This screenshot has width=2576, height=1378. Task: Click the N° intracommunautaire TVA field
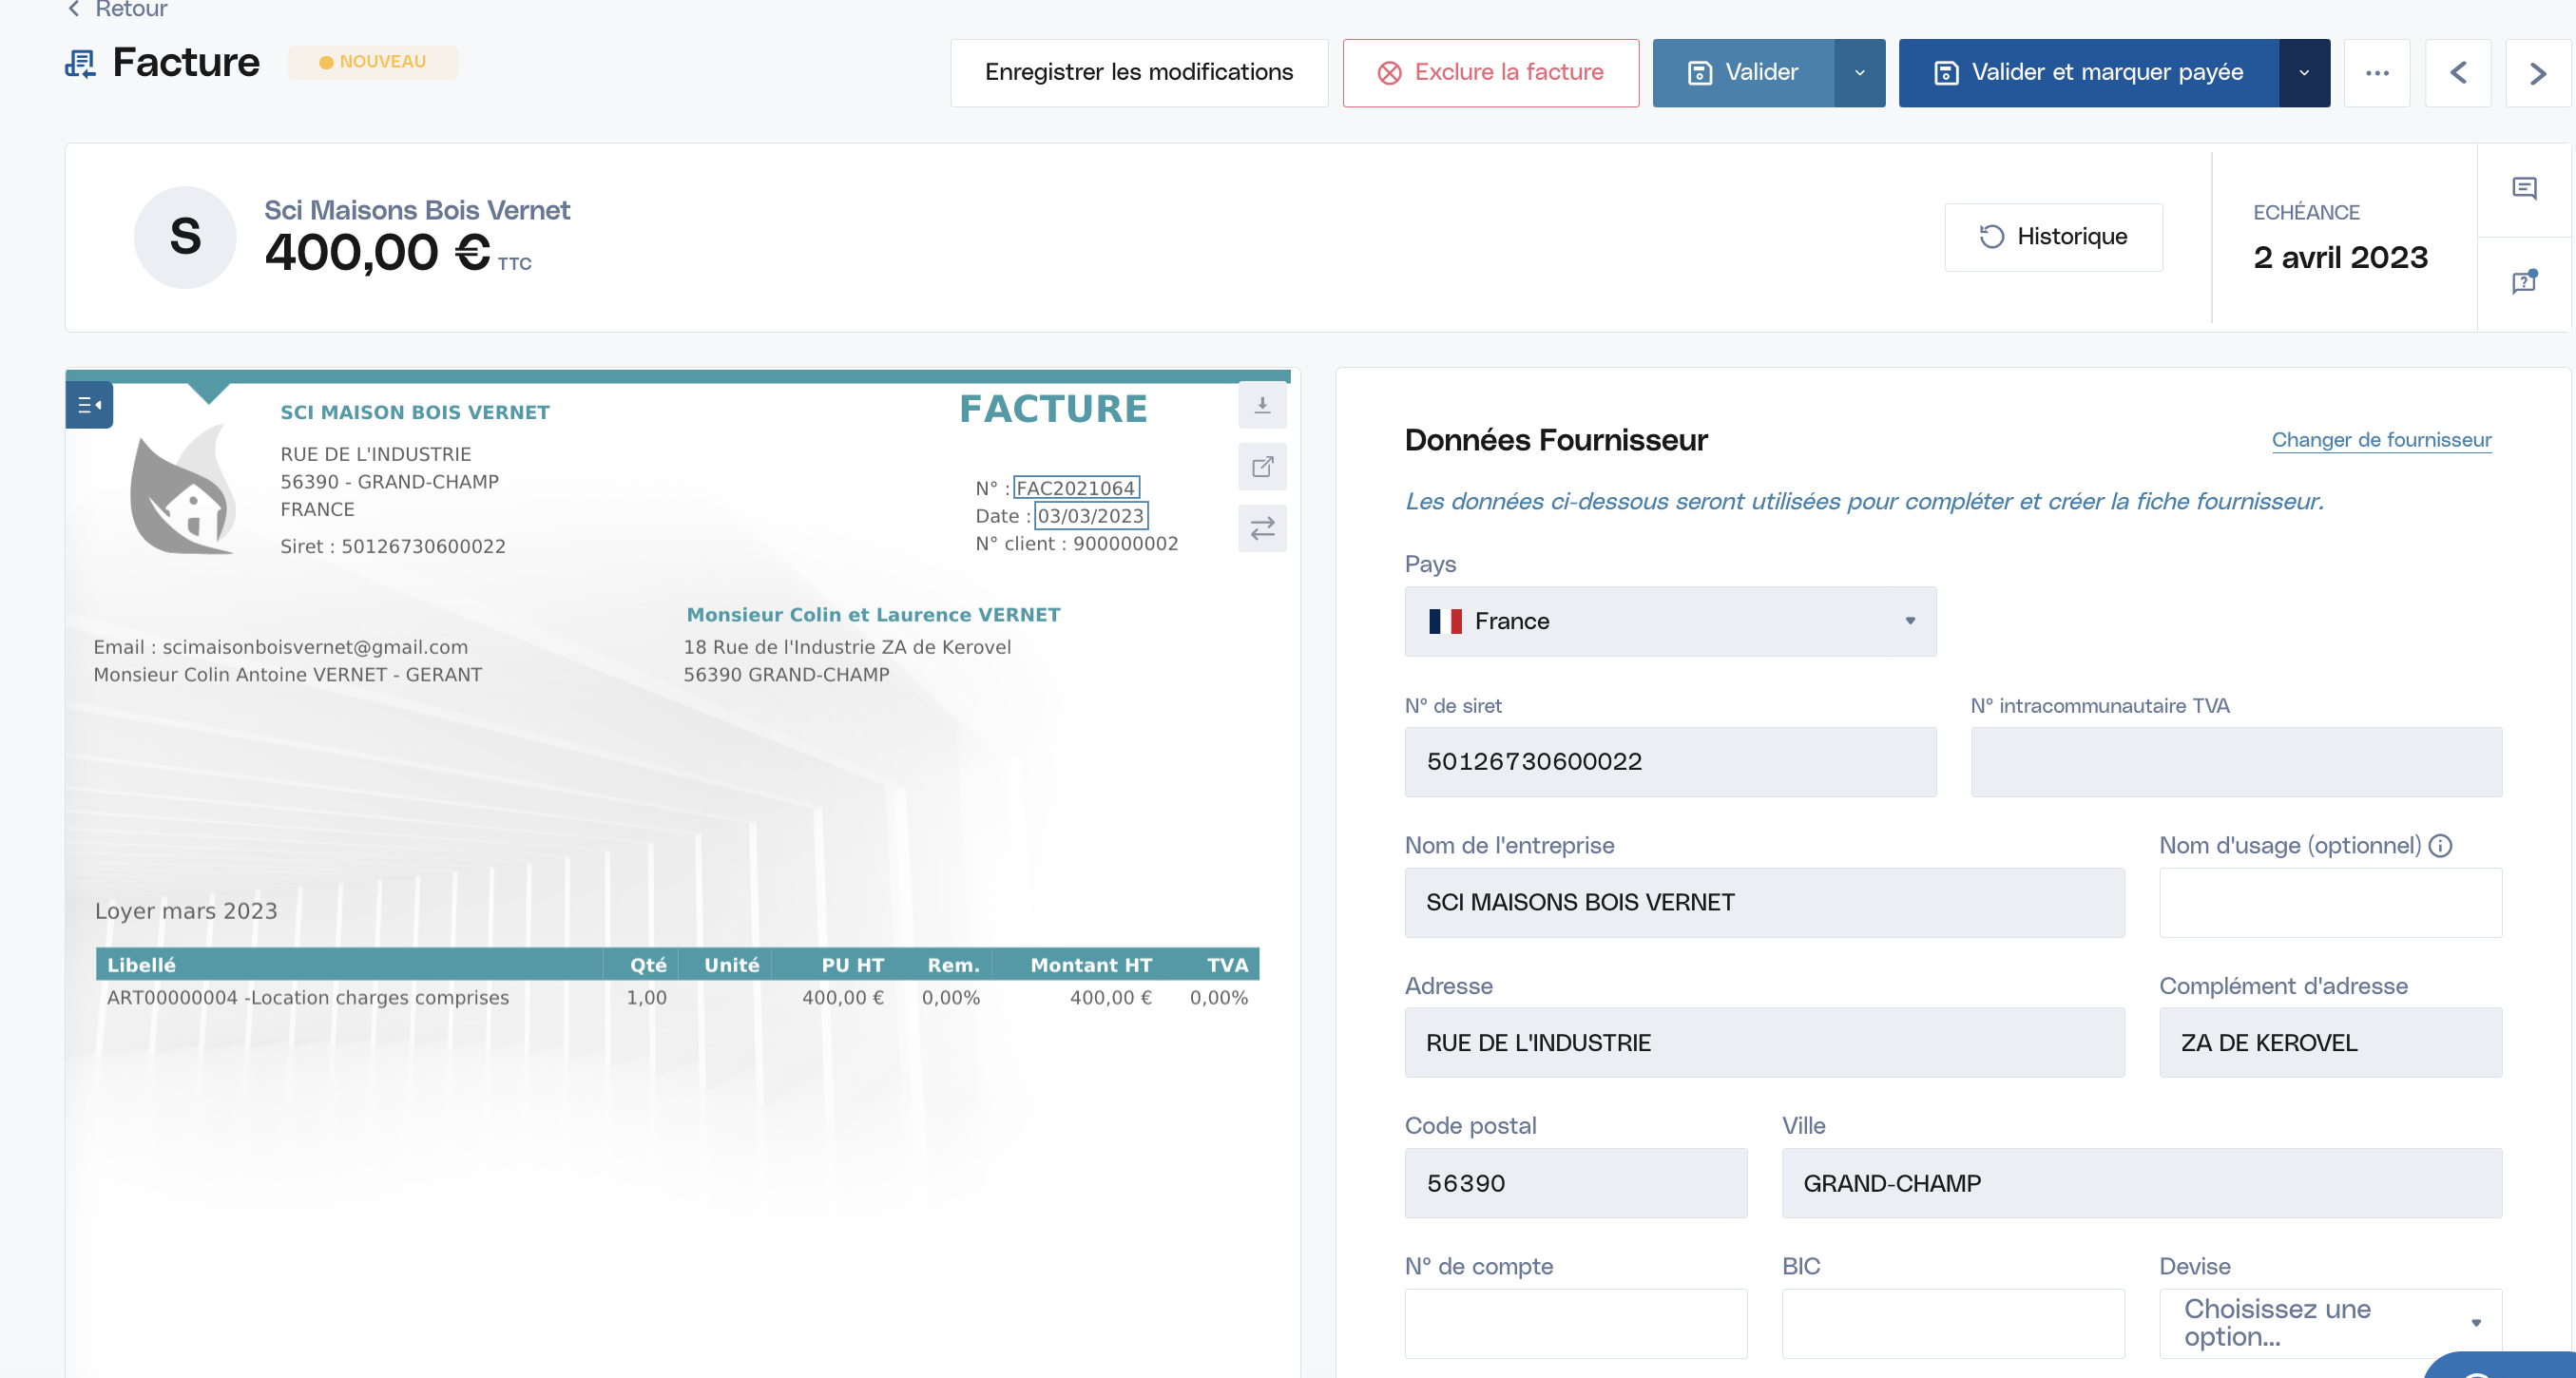pos(2236,762)
